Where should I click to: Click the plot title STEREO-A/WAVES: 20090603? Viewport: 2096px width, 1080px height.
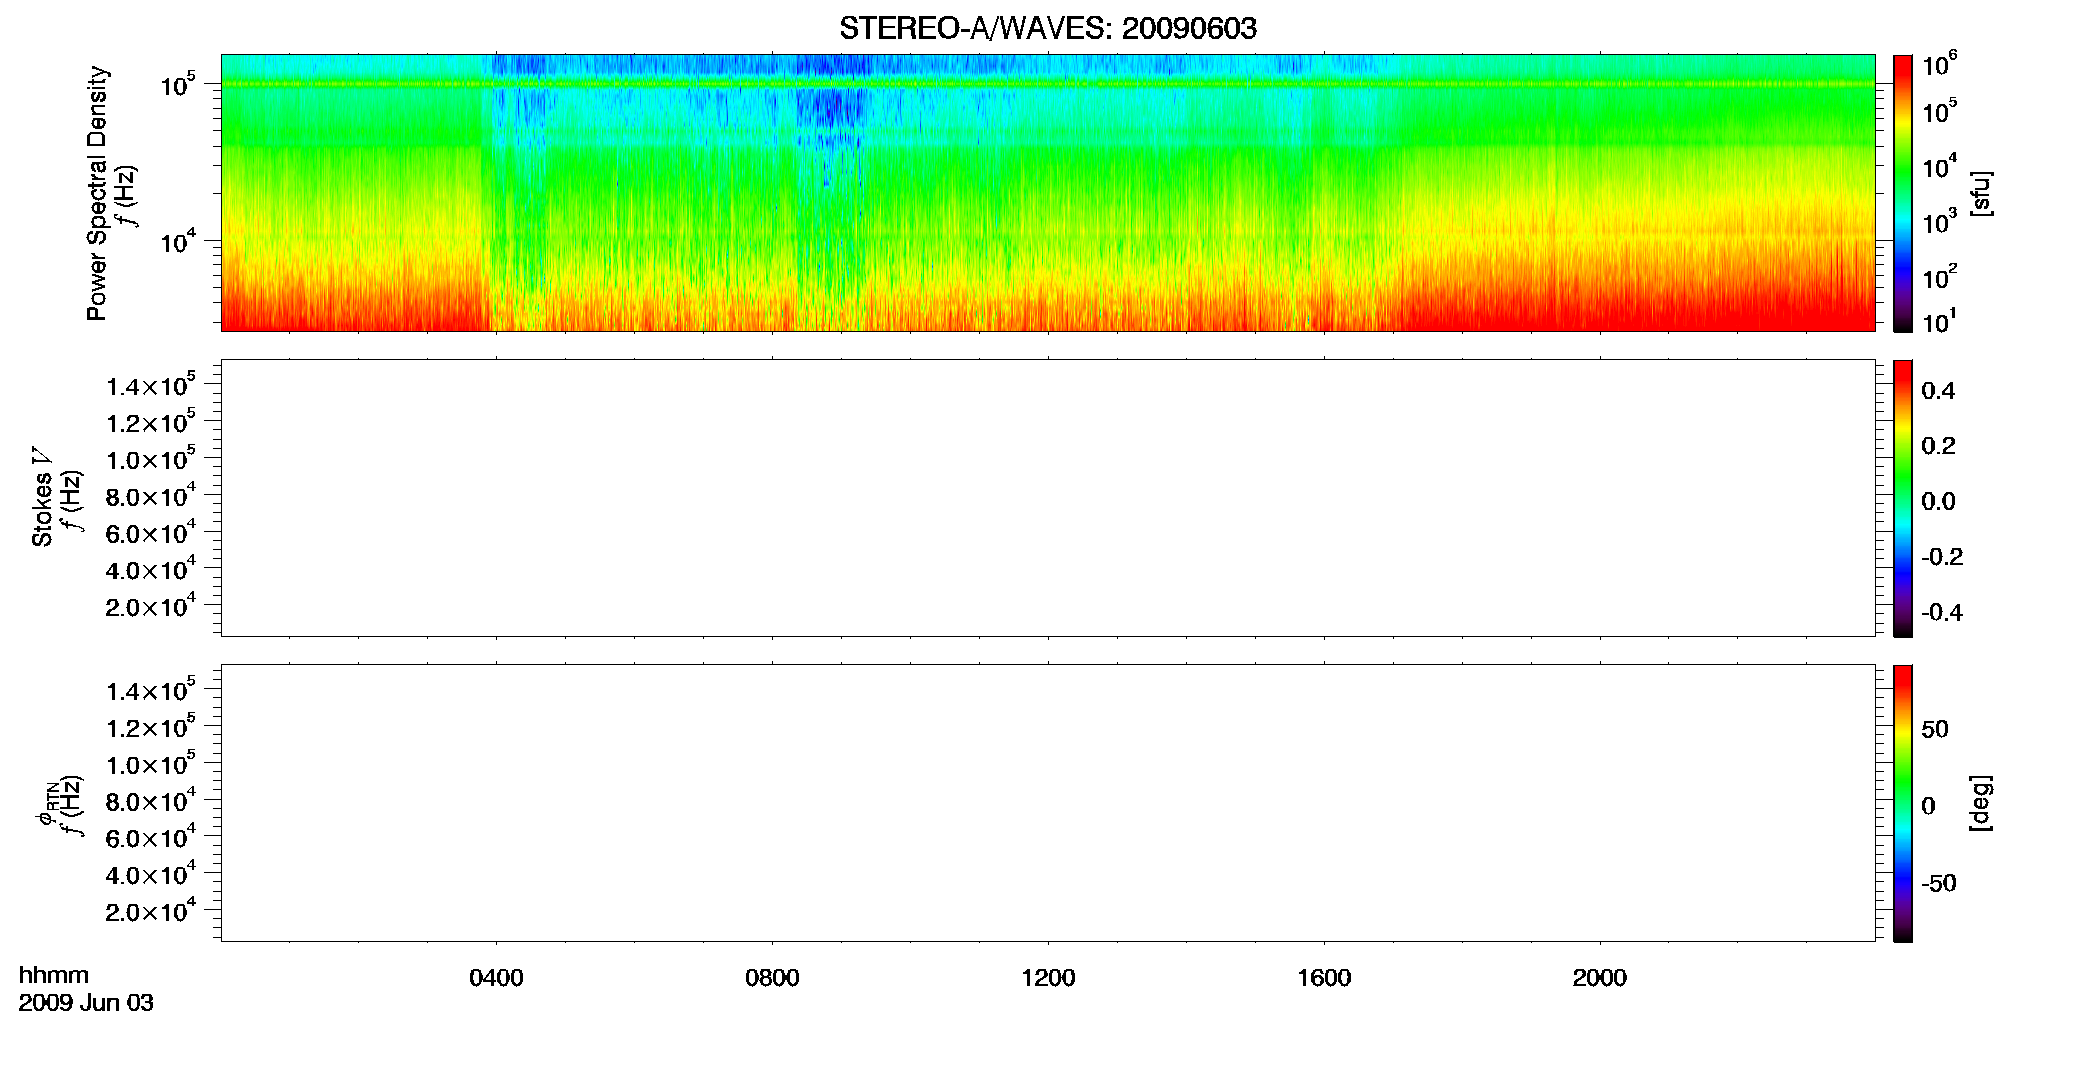point(1048,28)
